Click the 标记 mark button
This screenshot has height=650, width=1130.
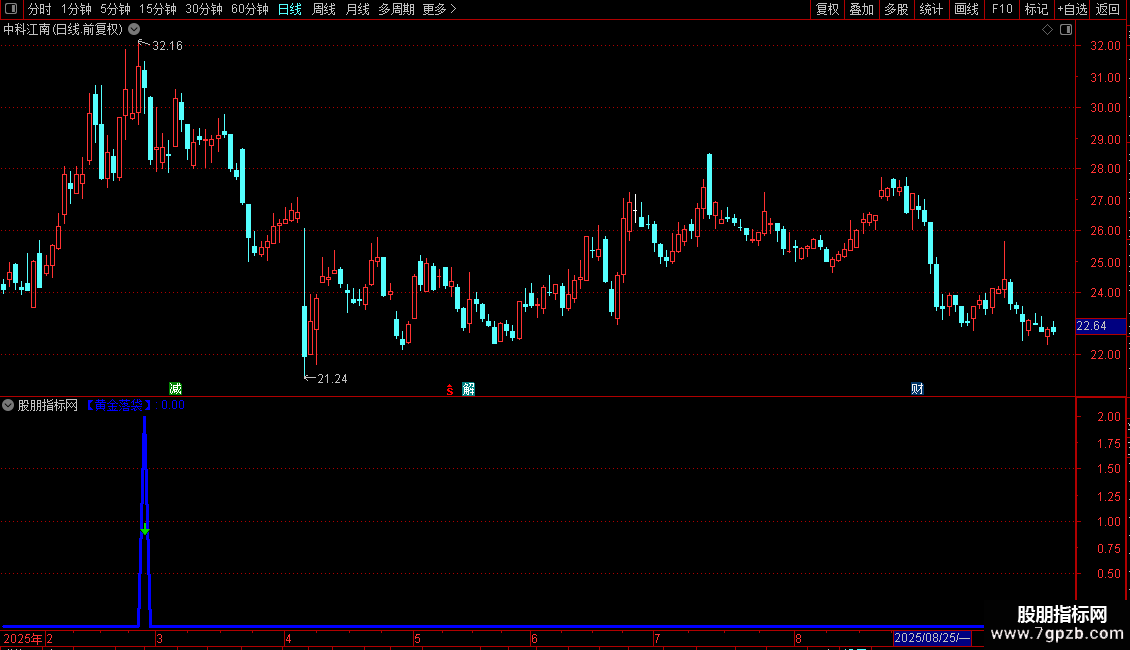coord(1036,9)
